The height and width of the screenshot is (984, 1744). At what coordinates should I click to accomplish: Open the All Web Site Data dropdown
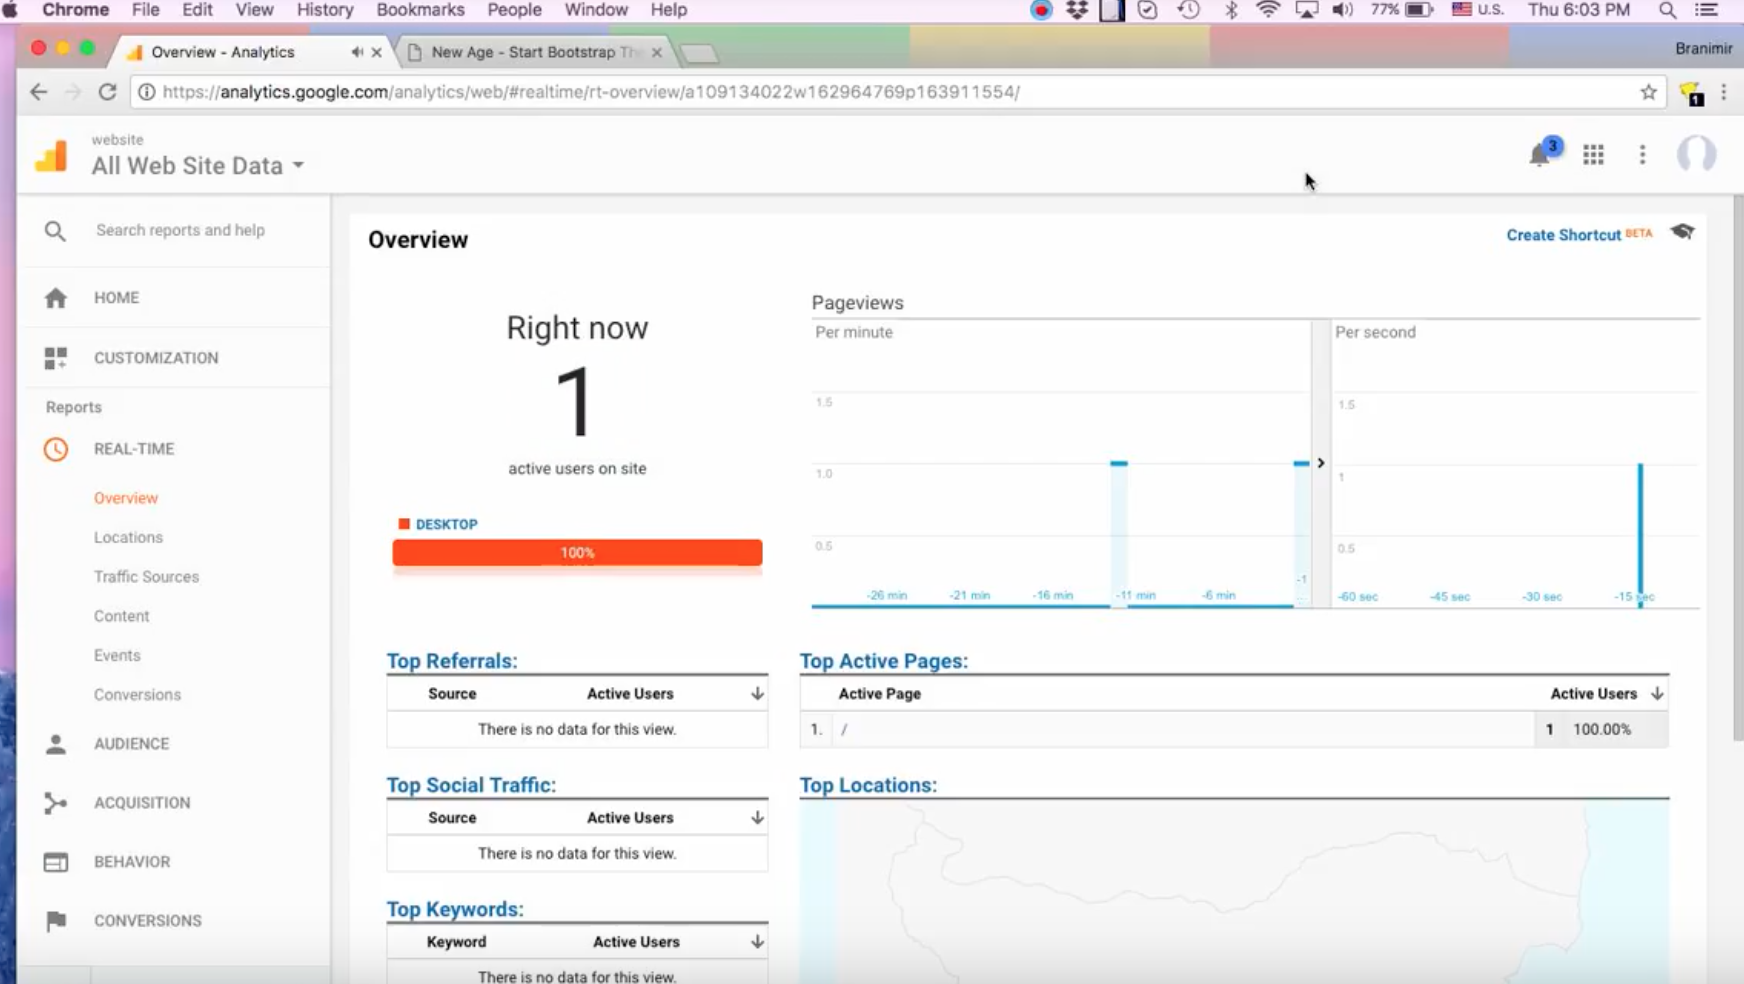(x=197, y=166)
